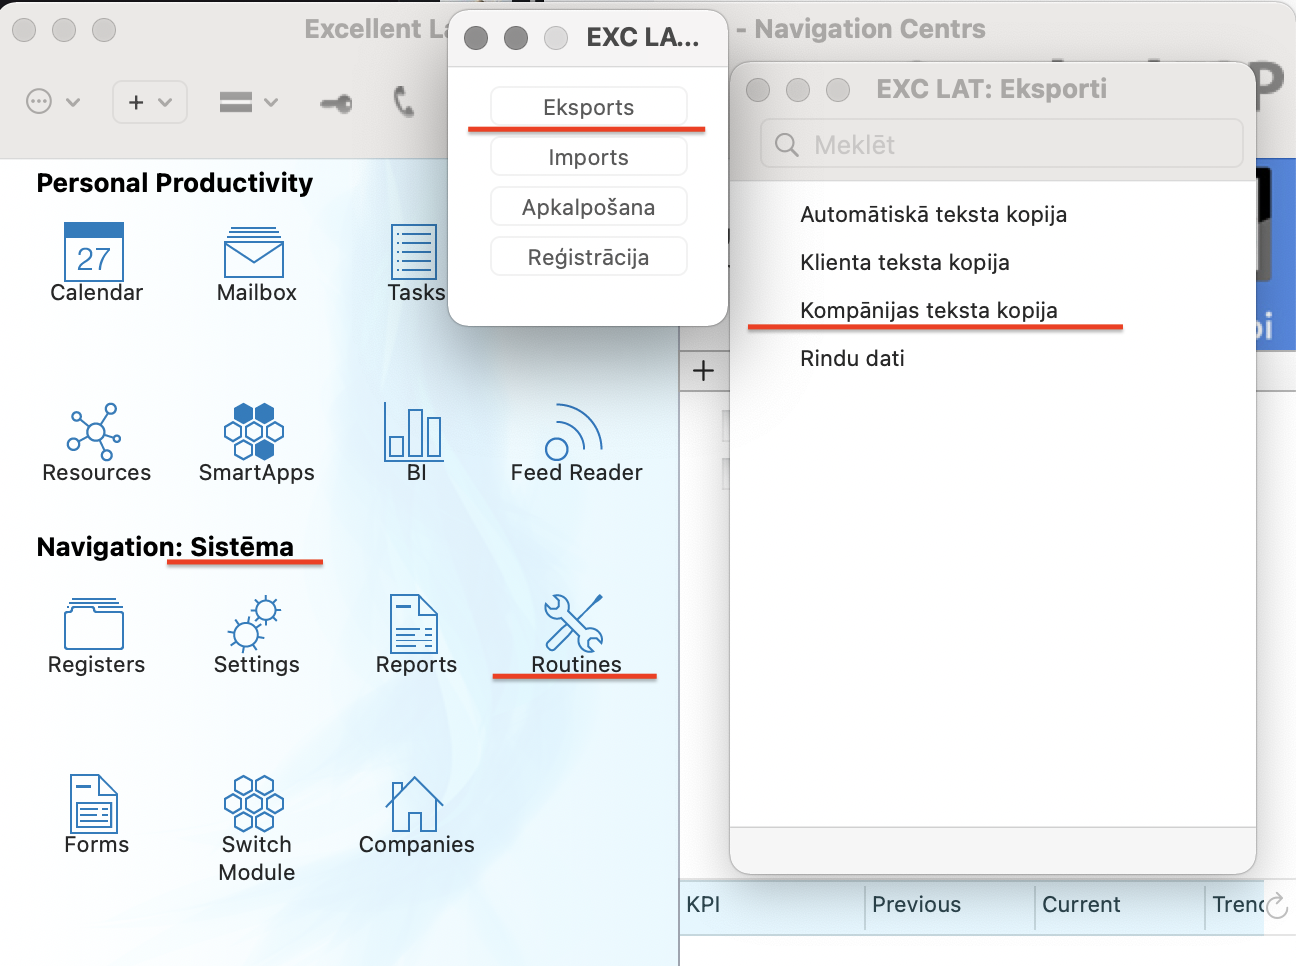The image size is (1296, 966).
Task: Click the Imports button
Action: point(588,157)
